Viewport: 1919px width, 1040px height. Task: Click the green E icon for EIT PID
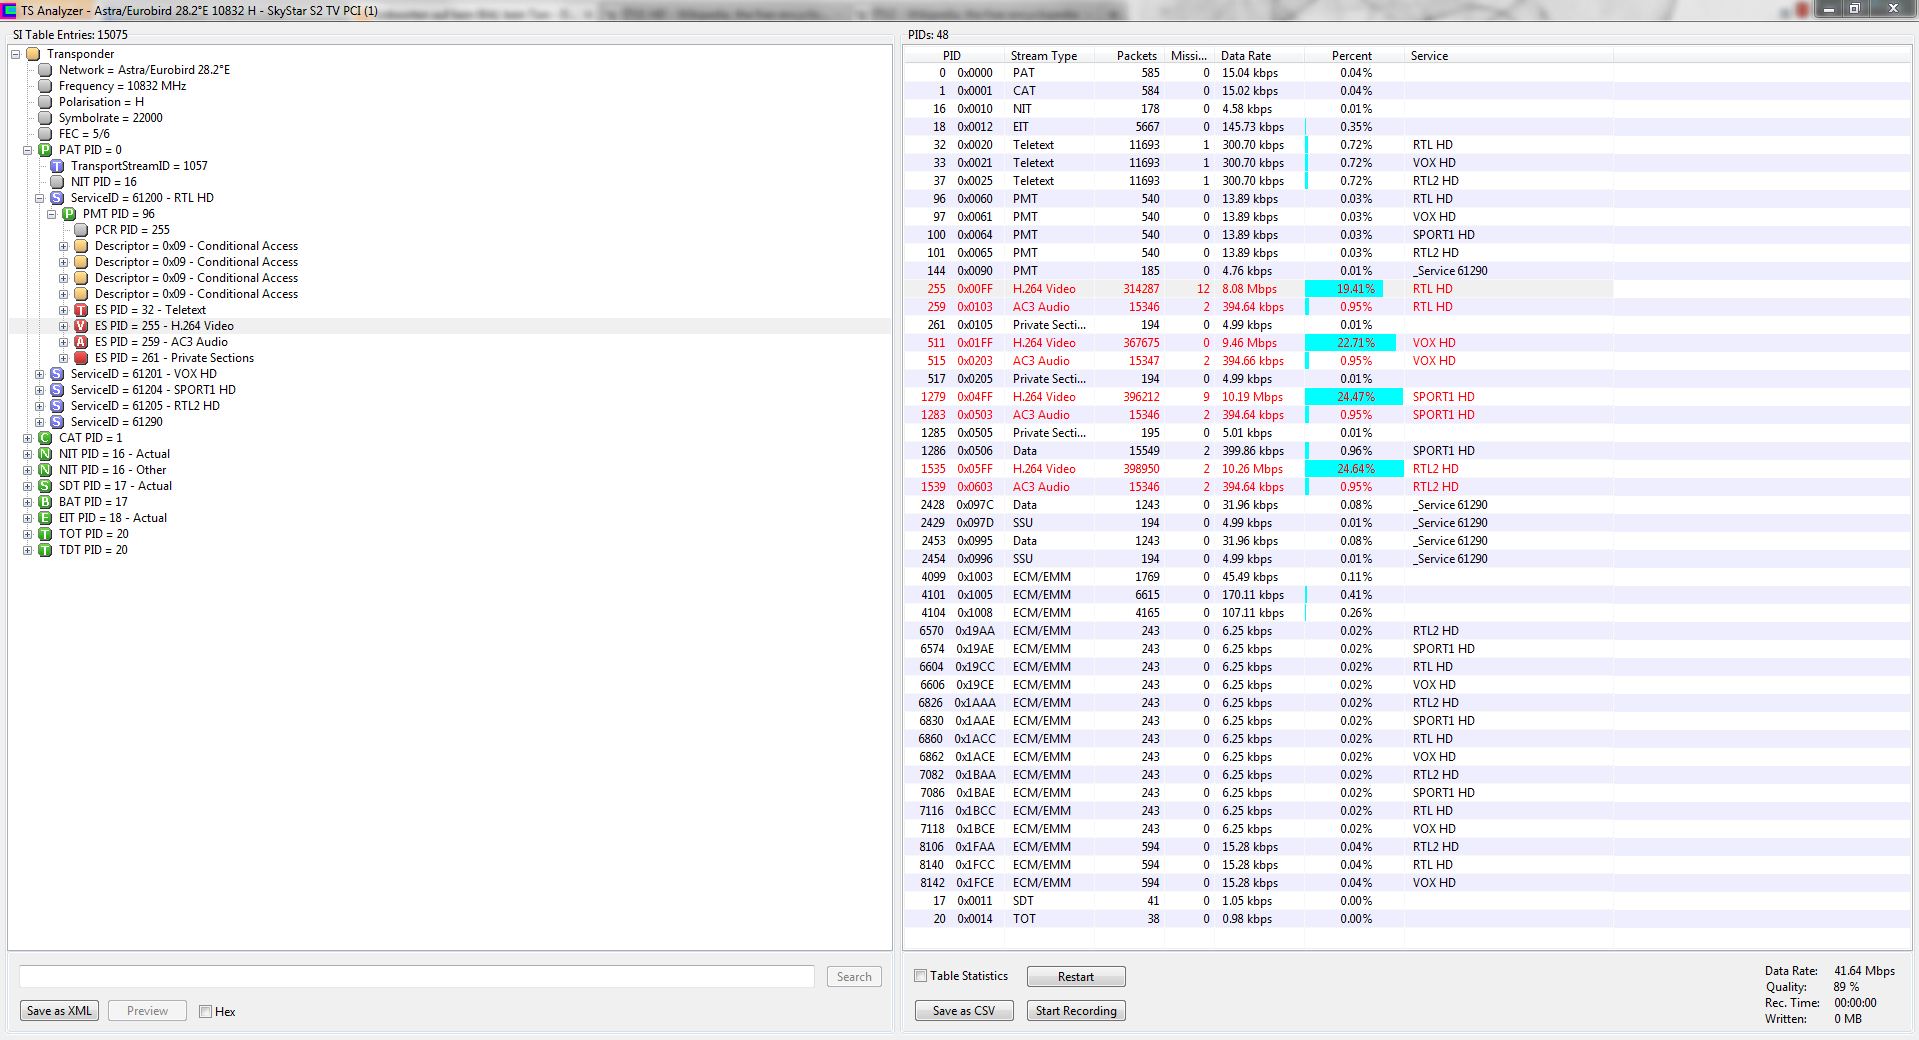coord(45,518)
